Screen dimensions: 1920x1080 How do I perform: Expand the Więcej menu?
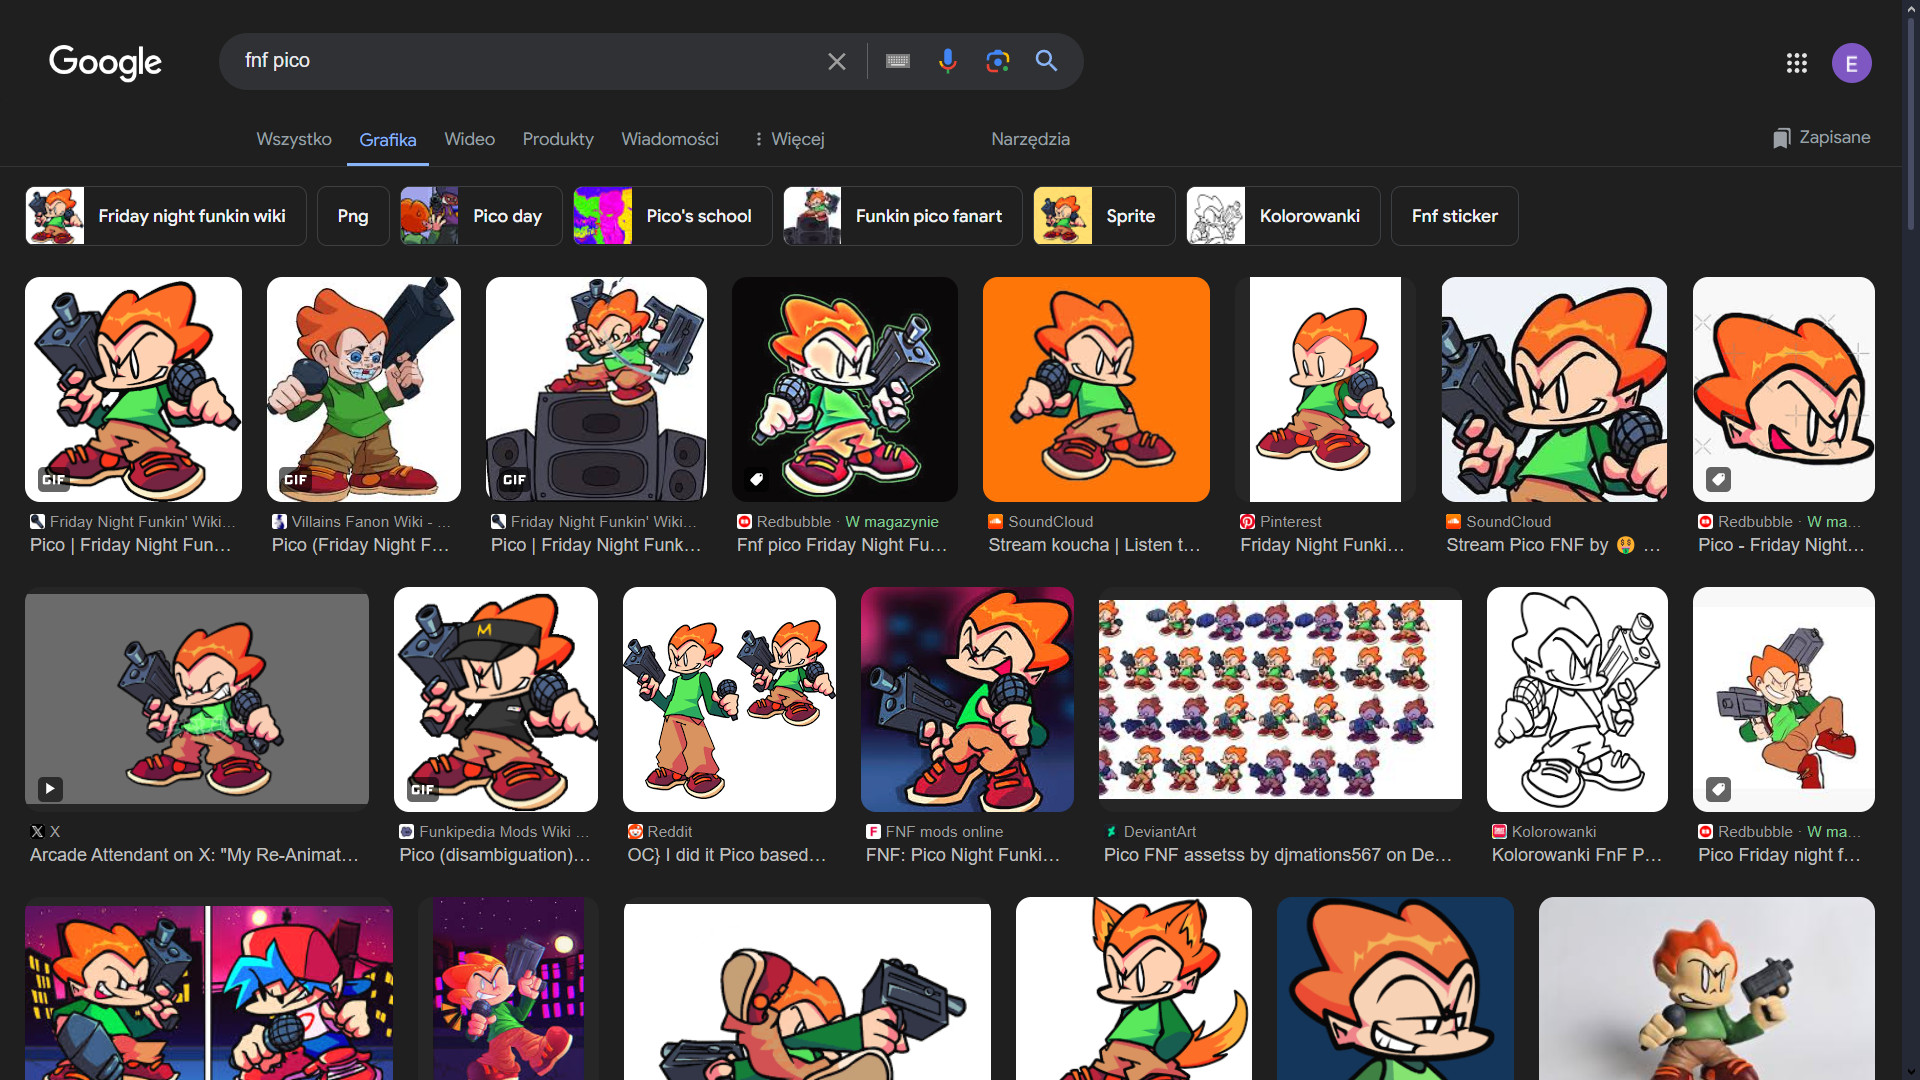coord(789,139)
